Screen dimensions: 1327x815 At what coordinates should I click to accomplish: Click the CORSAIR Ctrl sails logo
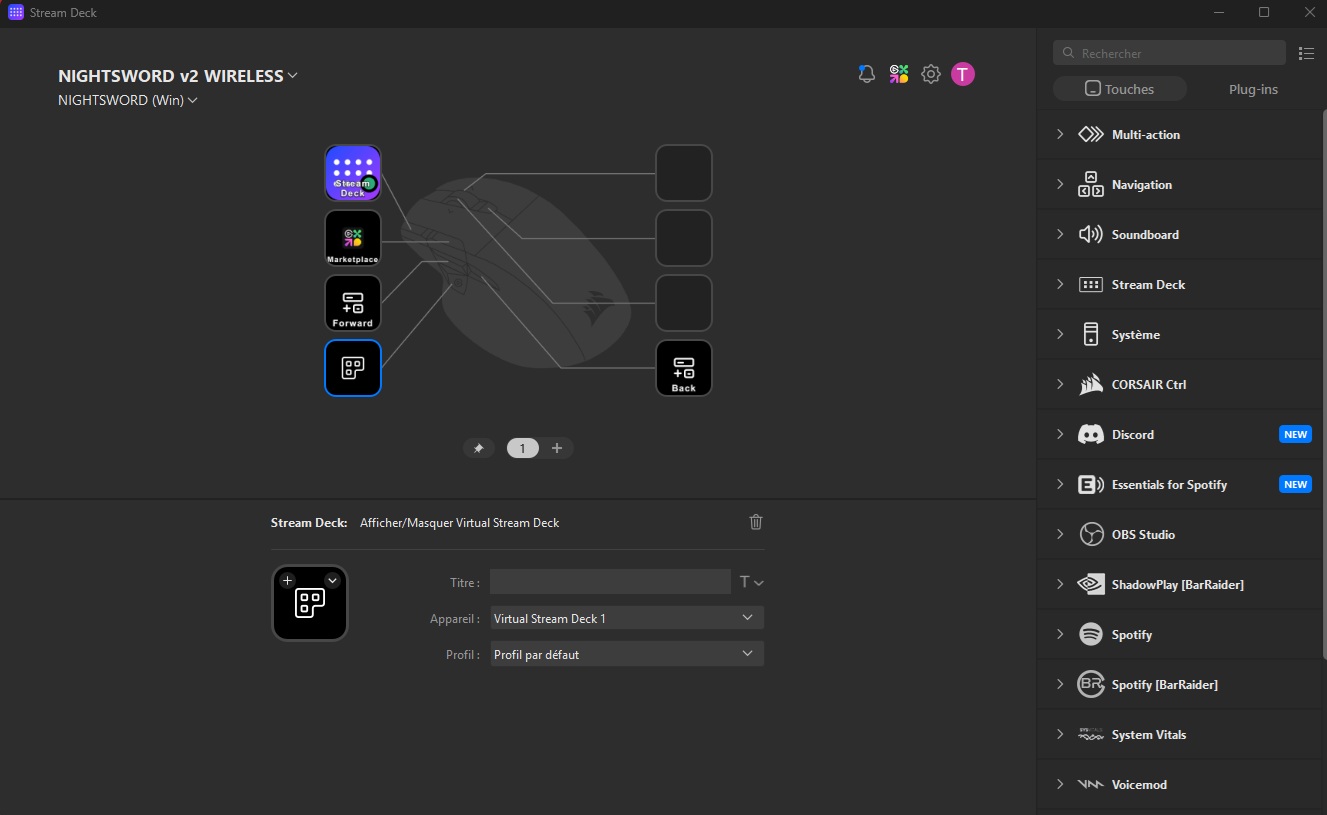tap(1091, 384)
